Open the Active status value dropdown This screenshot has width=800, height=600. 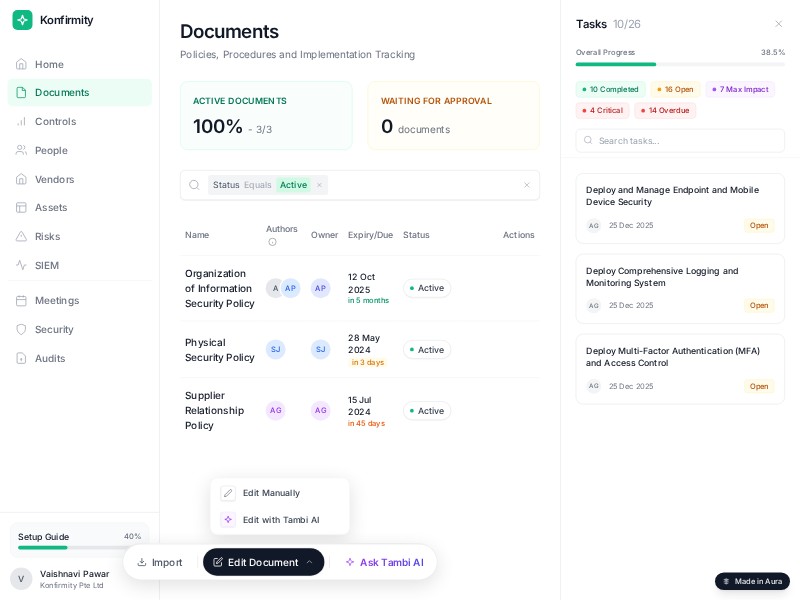click(293, 185)
